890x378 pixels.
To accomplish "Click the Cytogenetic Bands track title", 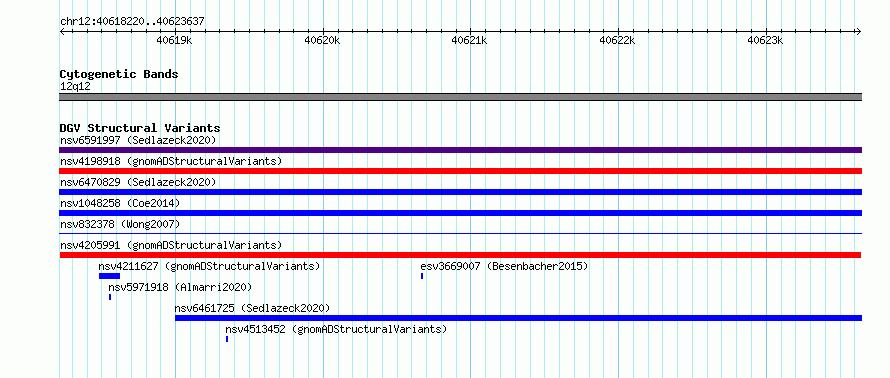I will 119,74.
